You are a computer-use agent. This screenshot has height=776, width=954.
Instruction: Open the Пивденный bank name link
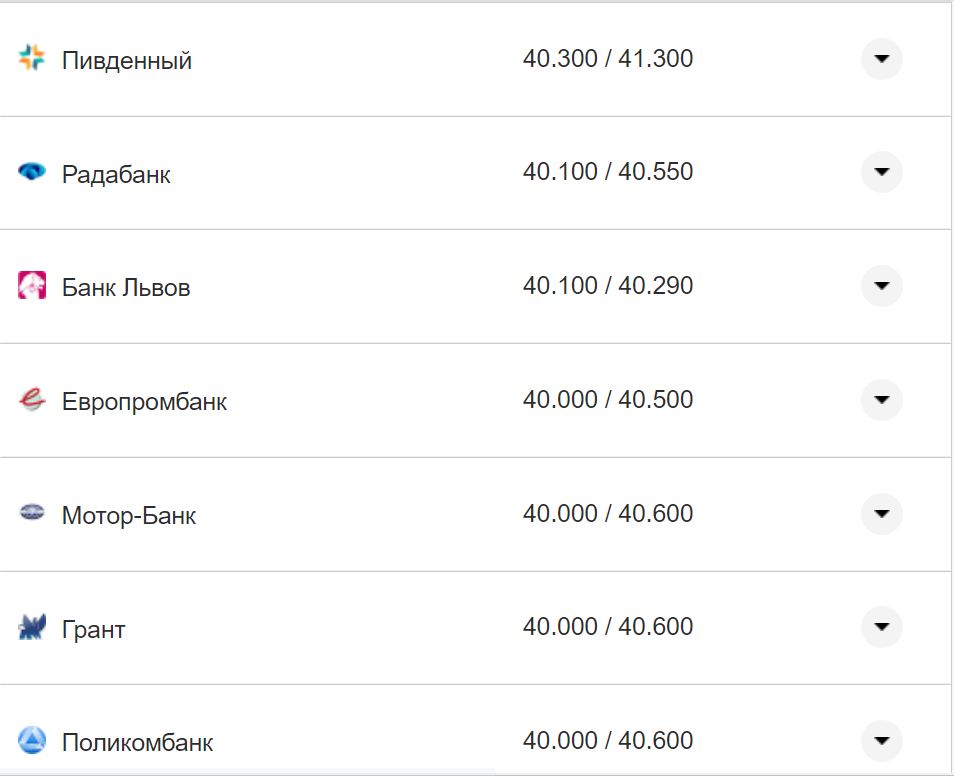127,61
